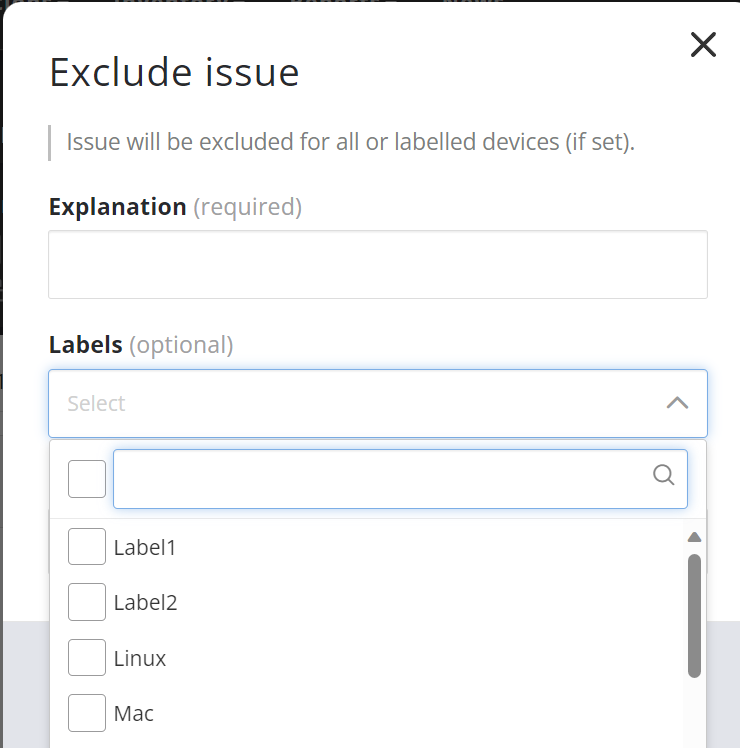Screen dimensions: 740x748
Task: Close the Exclude issue dialog
Action: tap(703, 44)
